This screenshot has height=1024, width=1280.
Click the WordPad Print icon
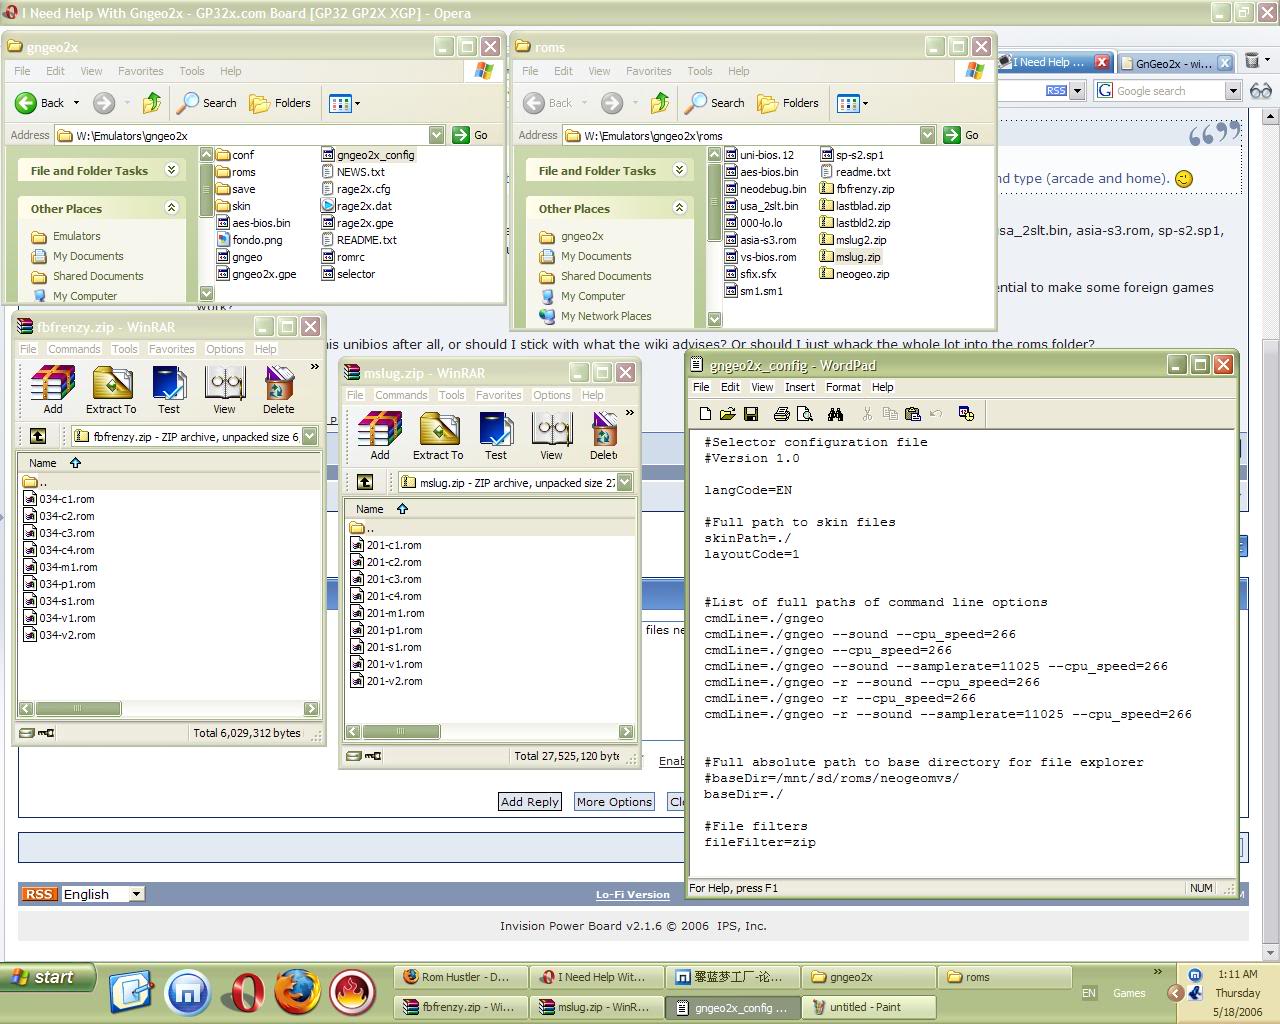coord(782,414)
